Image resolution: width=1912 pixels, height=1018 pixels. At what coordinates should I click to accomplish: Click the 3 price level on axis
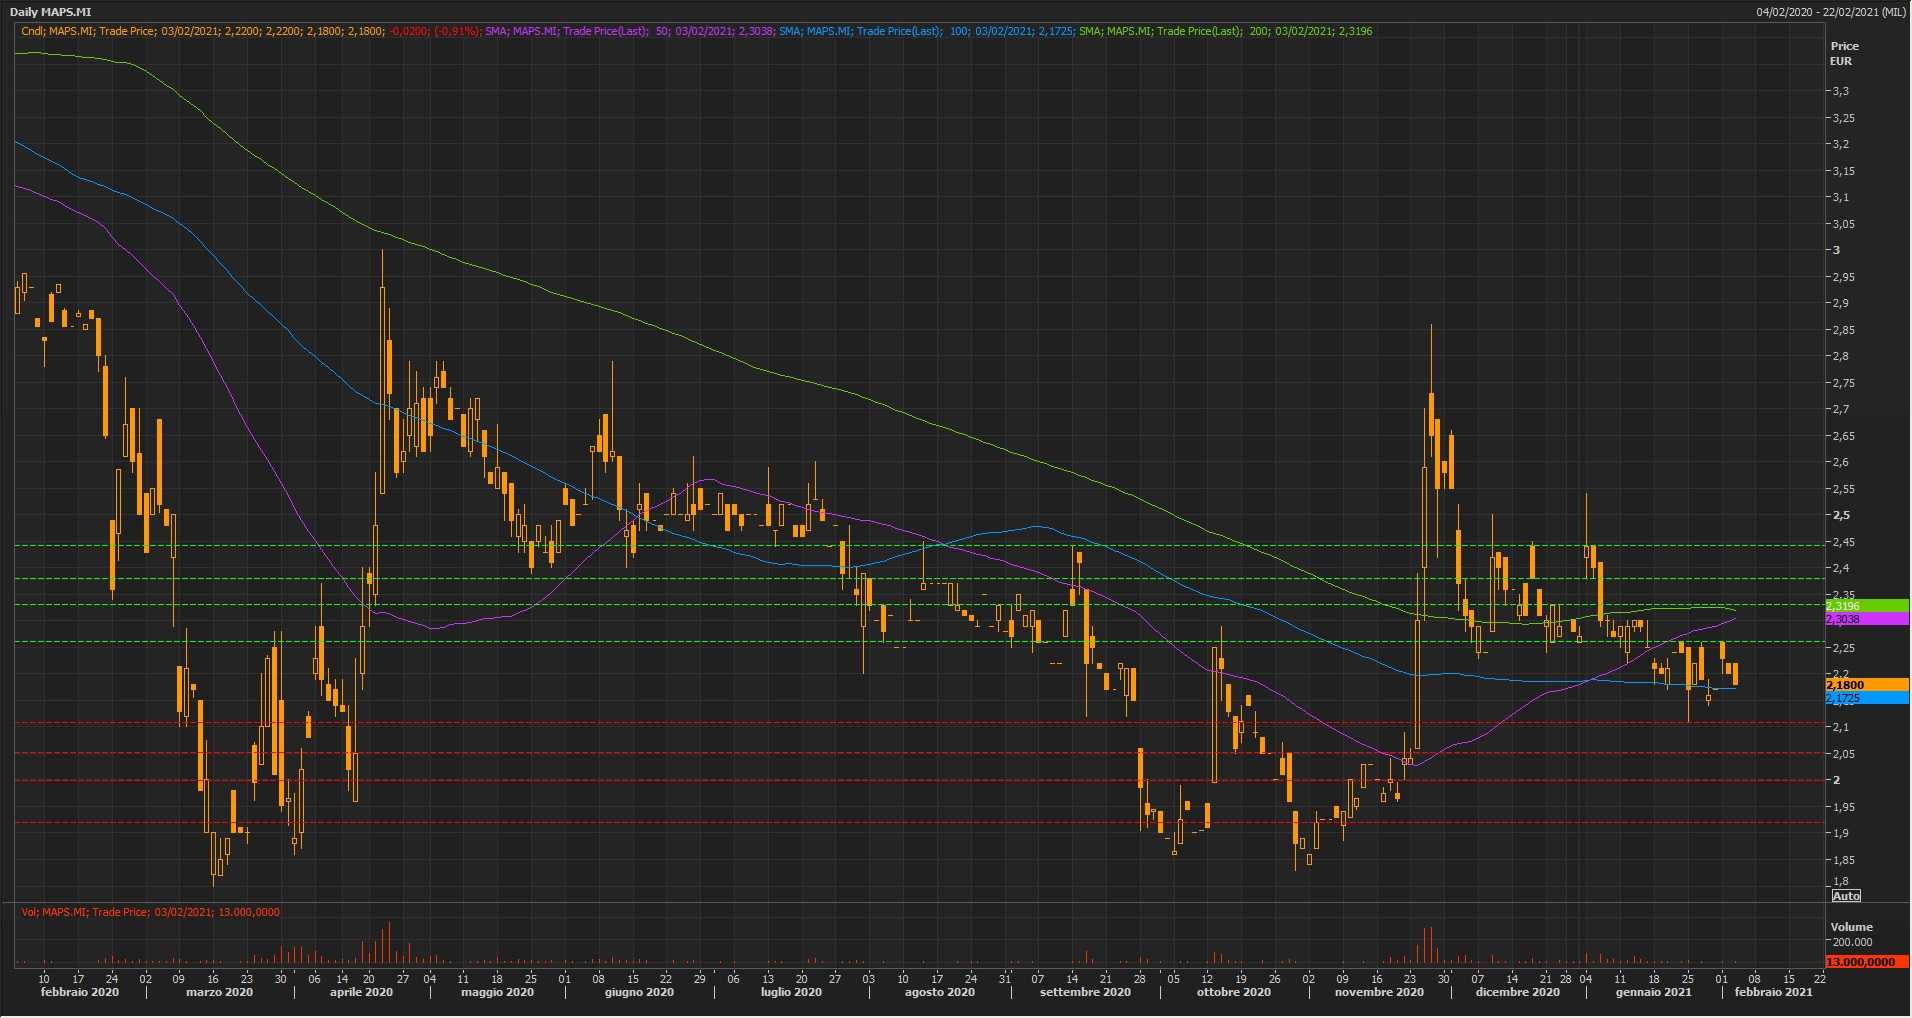(x=1835, y=250)
